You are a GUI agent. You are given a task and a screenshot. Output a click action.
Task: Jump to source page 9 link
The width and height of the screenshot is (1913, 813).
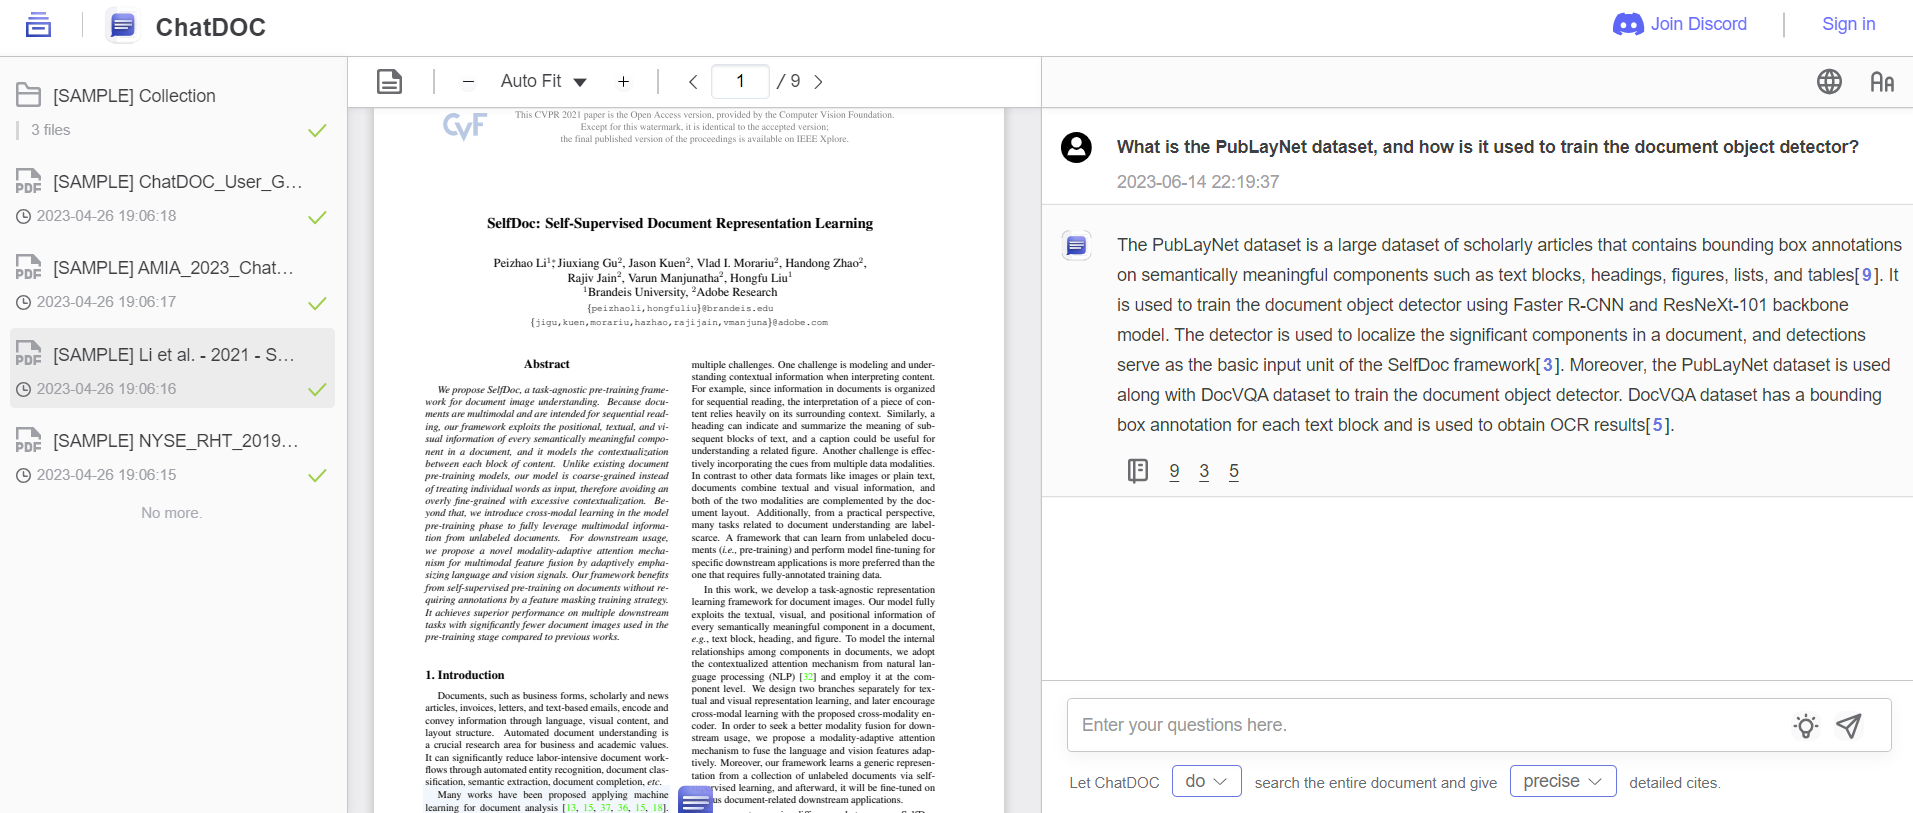[1174, 471]
